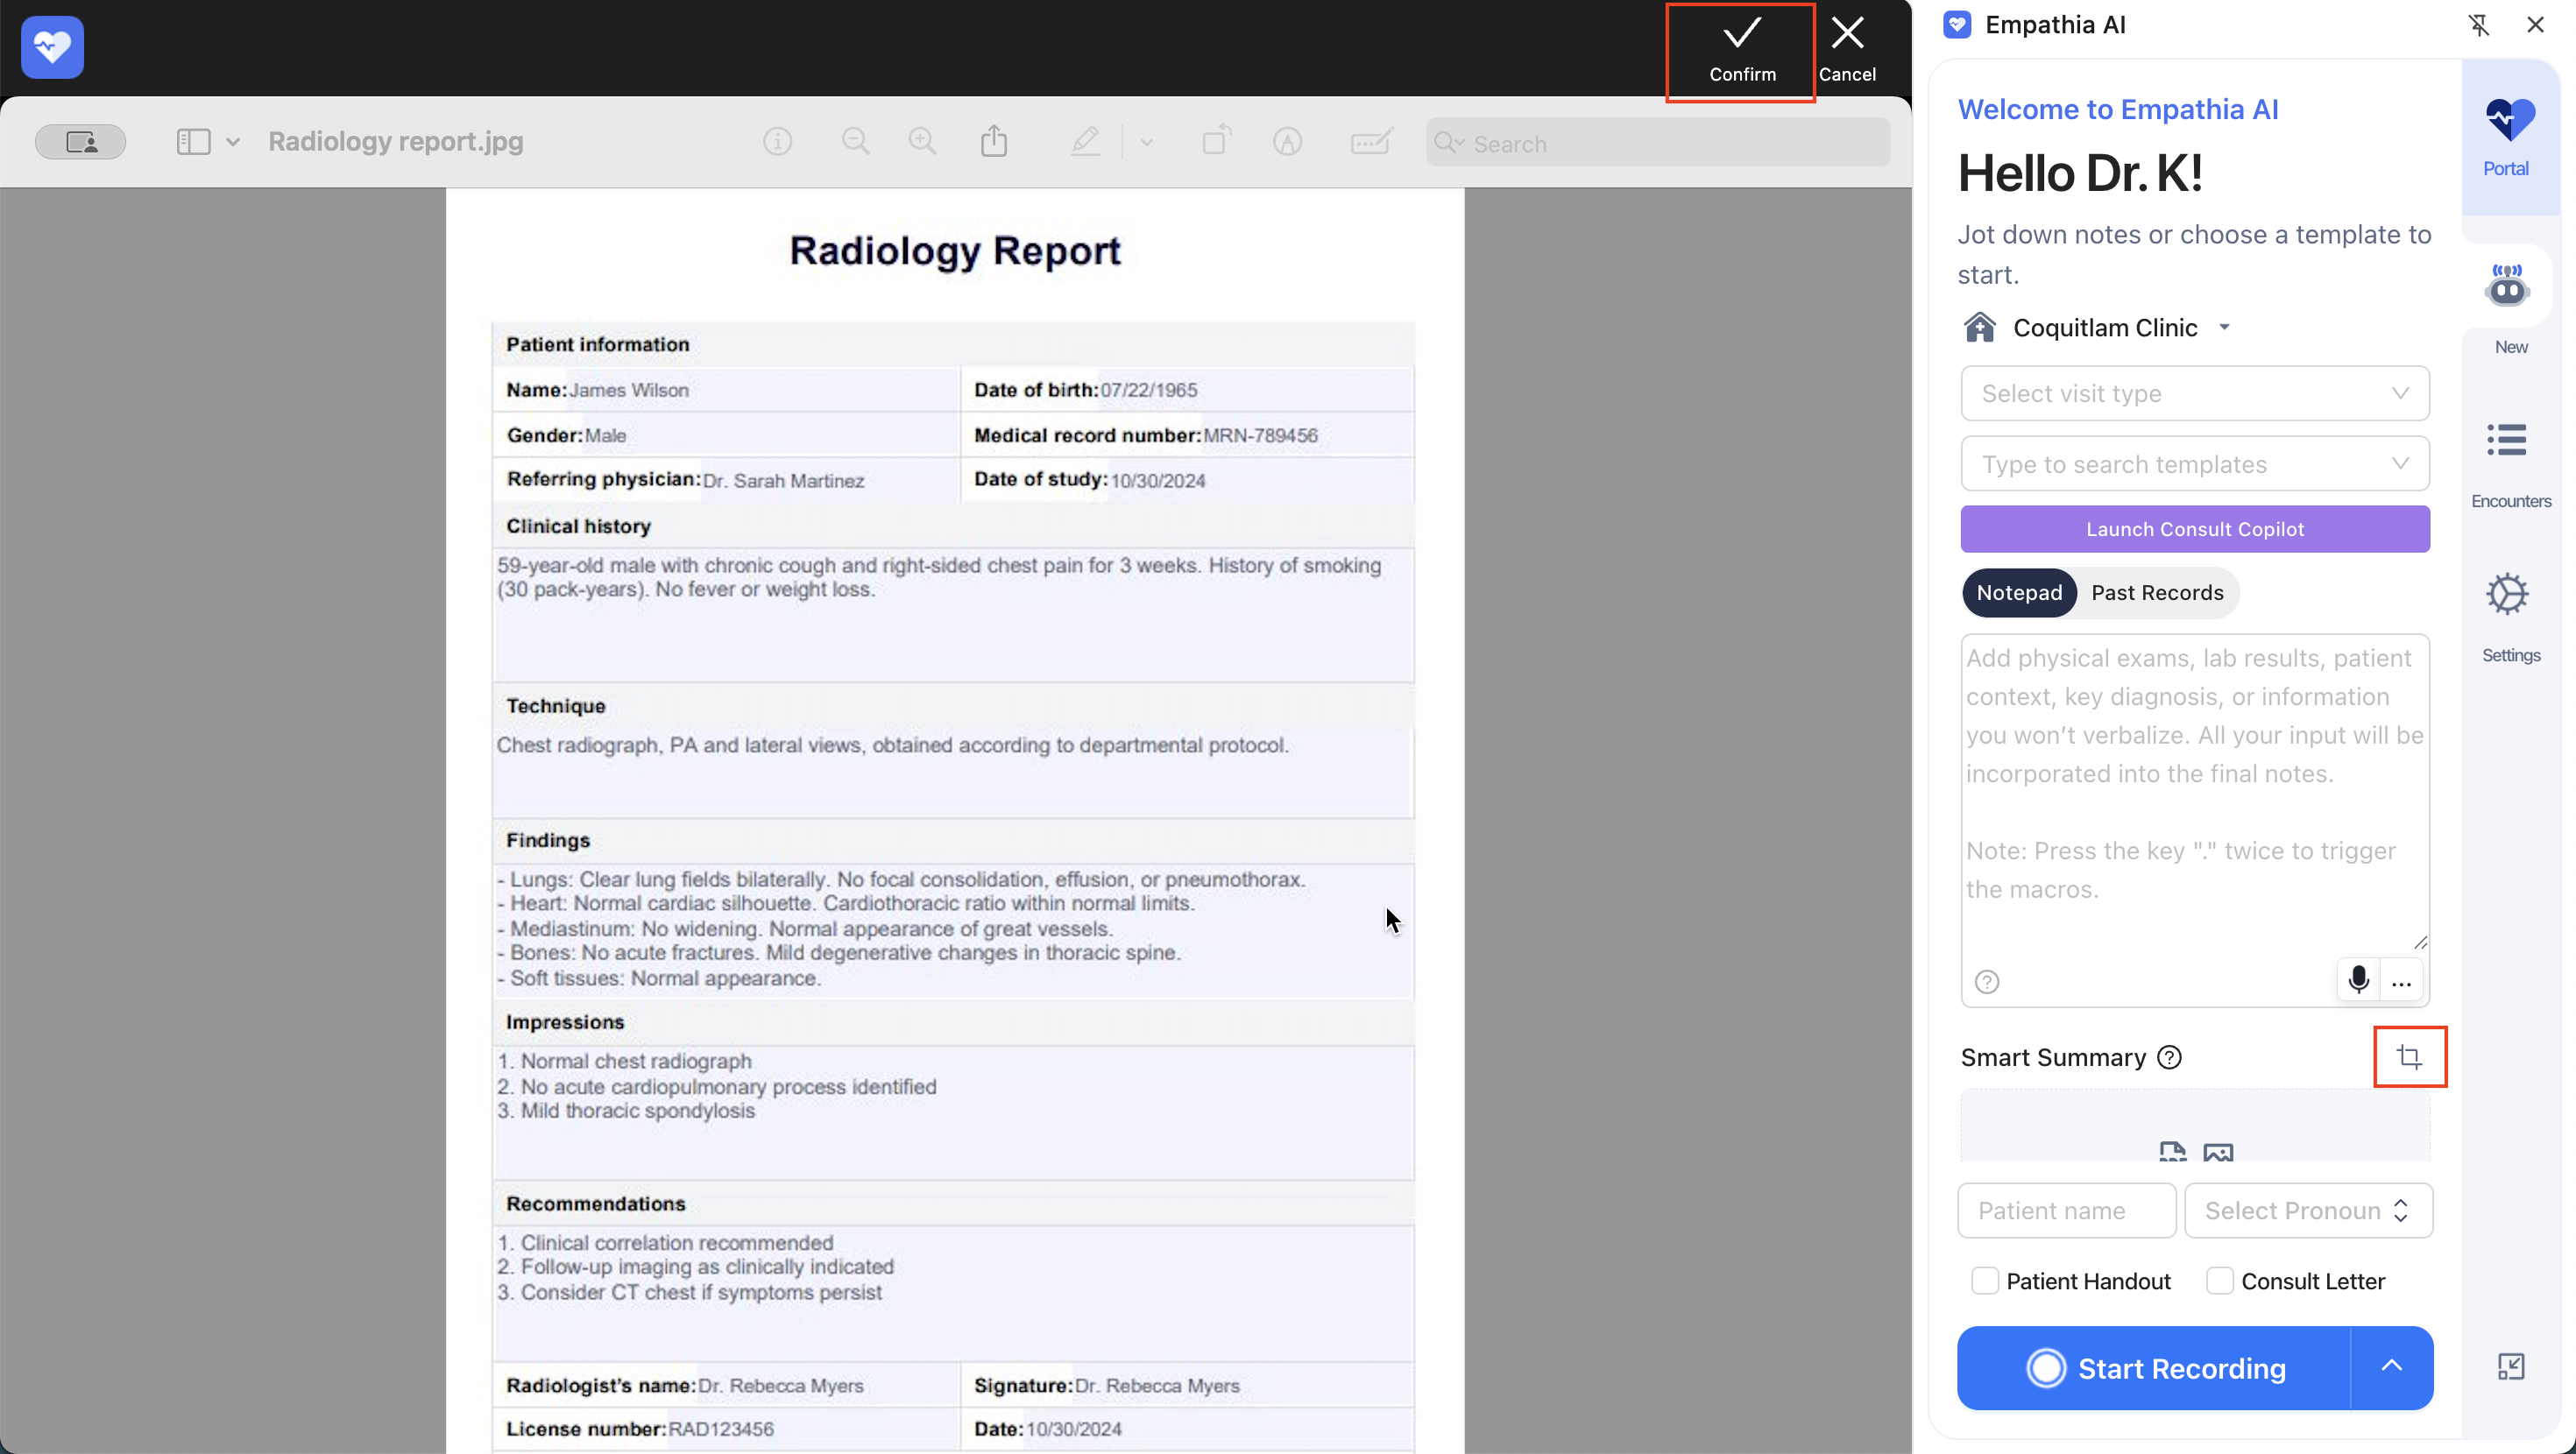
Task: Click the Confirm checkmark icon
Action: 1741,35
